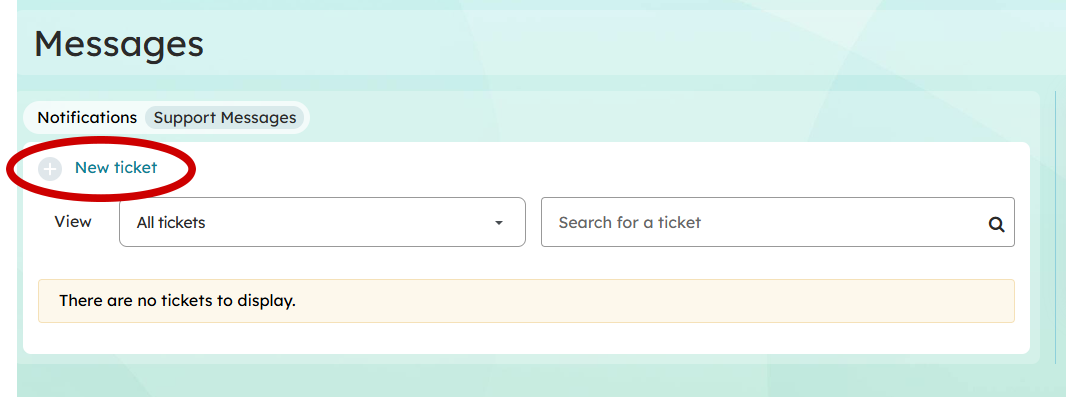Click the Notifications label in tab bar
Screen dimensions: 1066x397
pyautogui.click(x=87, y=118)
